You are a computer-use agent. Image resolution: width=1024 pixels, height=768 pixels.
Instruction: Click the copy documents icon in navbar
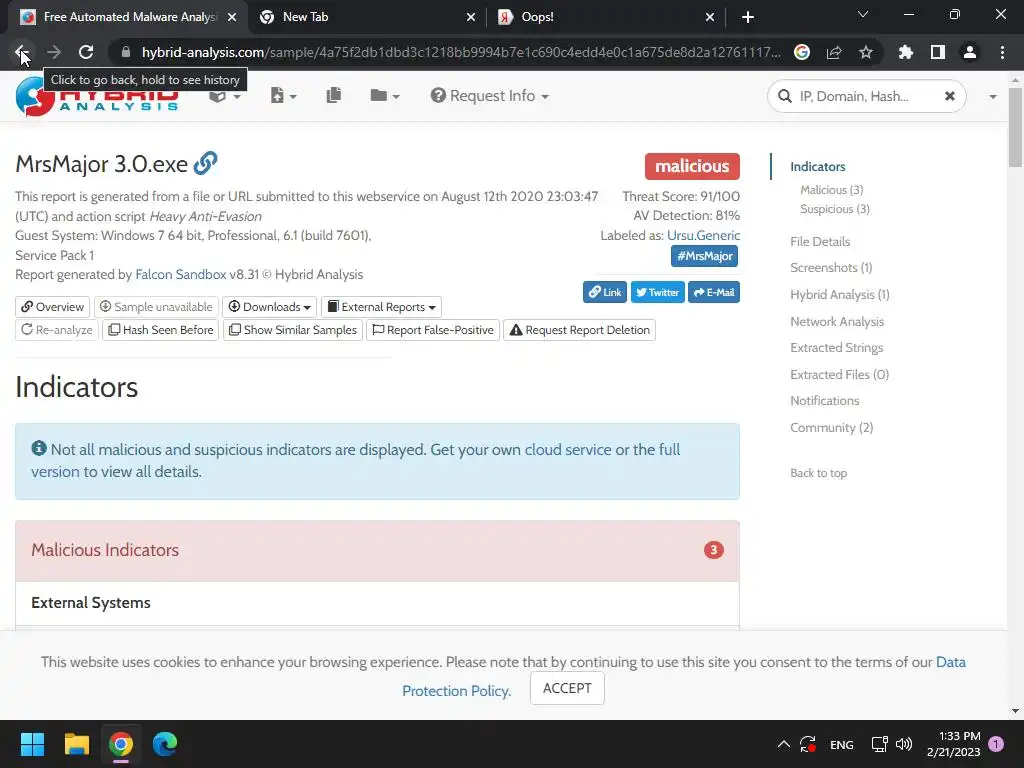tap(334, 96)
